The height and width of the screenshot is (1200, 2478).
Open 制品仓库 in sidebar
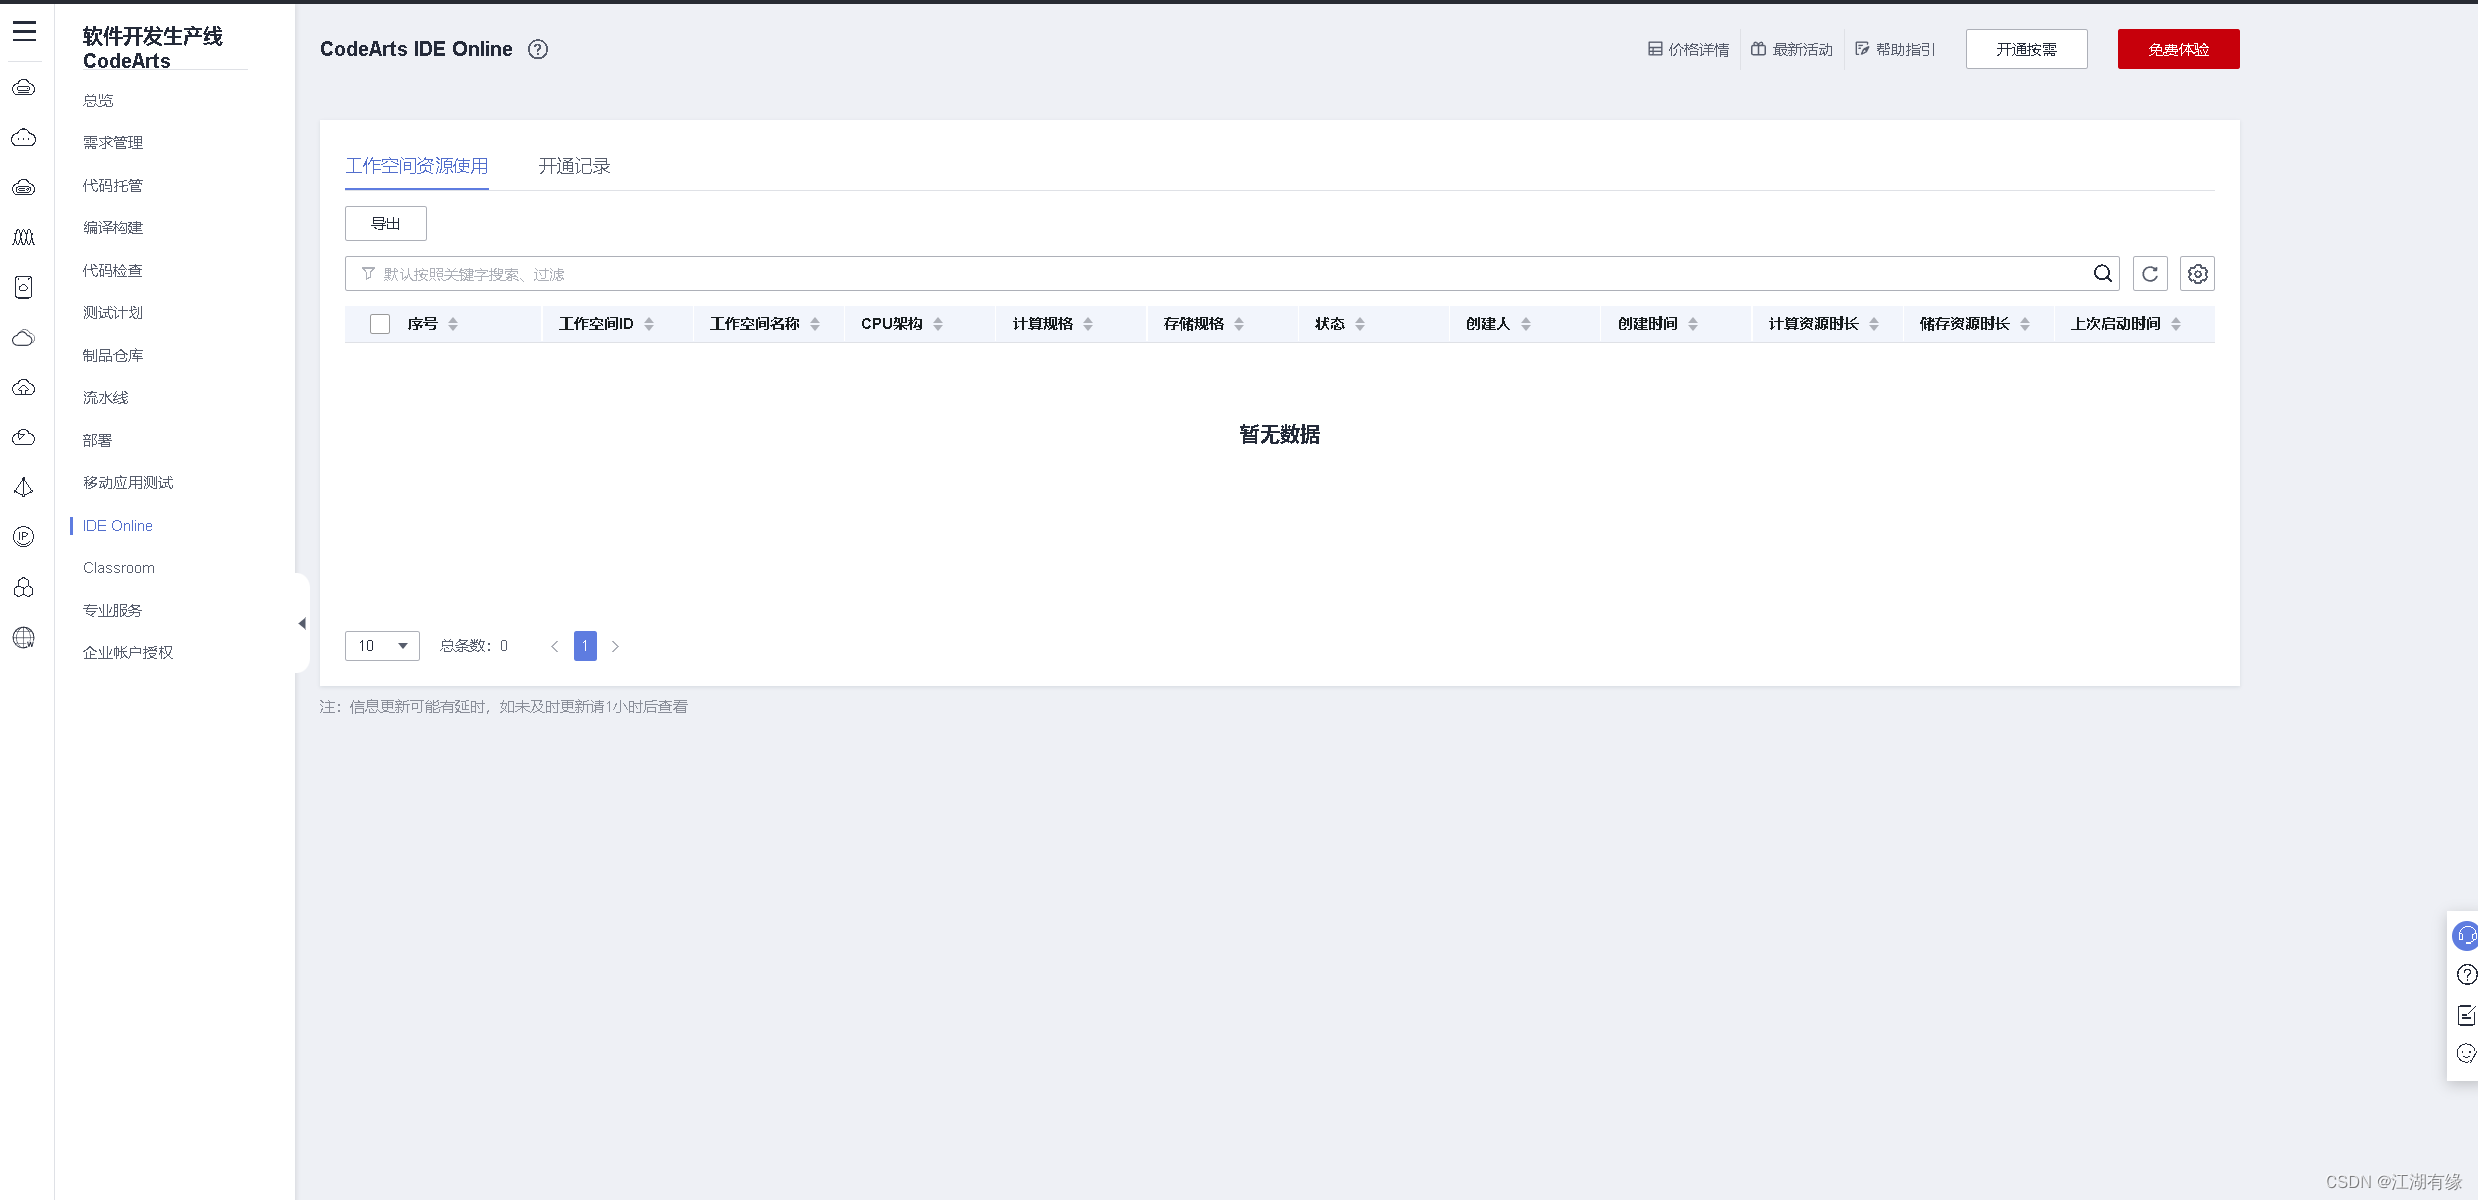[113, 356]
